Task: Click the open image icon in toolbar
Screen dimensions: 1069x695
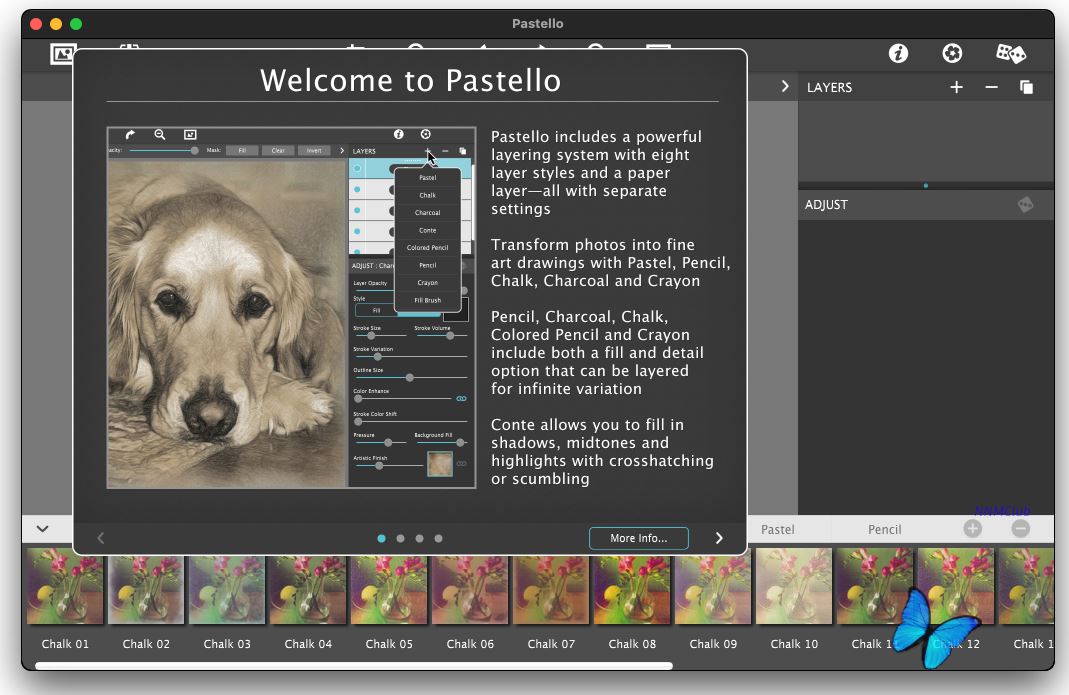Action: point(61,53)
